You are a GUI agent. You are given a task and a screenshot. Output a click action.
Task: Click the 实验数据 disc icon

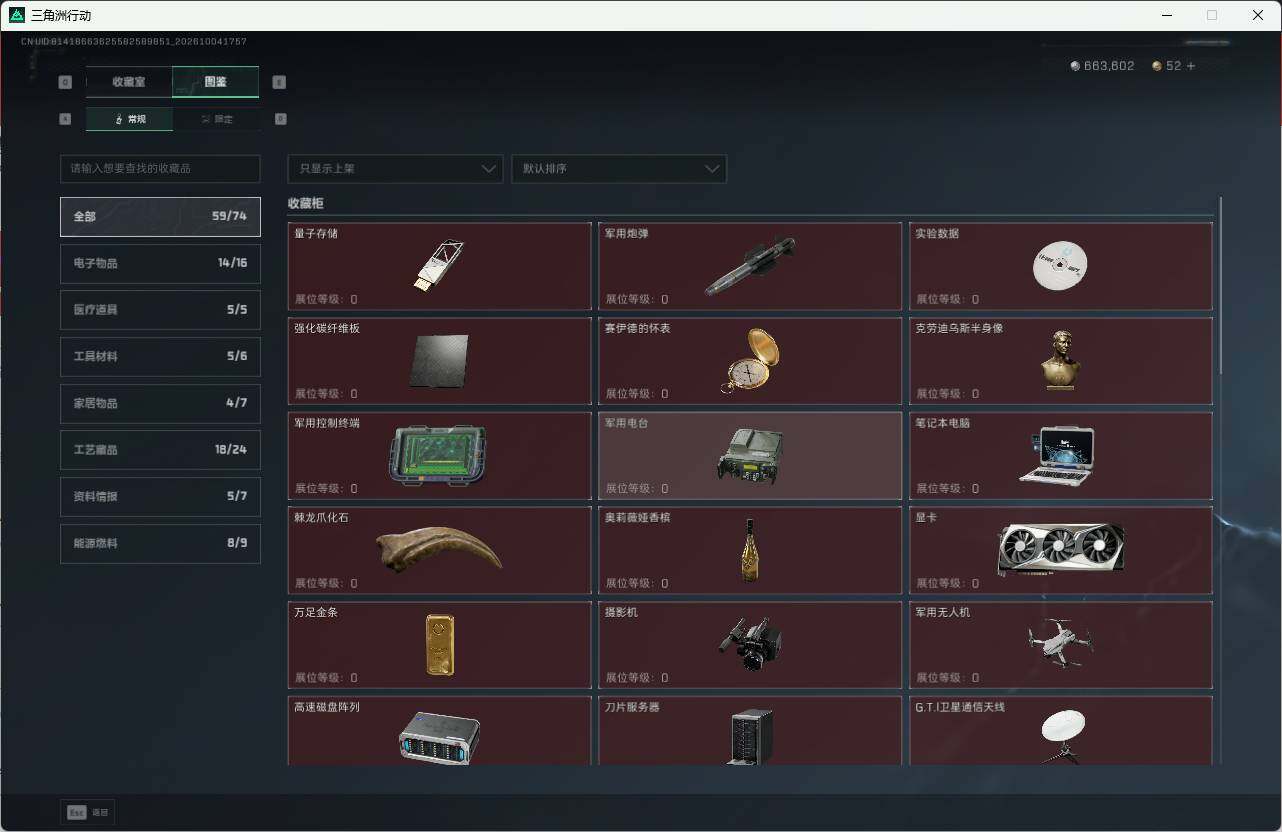(x=1060, y=266)
